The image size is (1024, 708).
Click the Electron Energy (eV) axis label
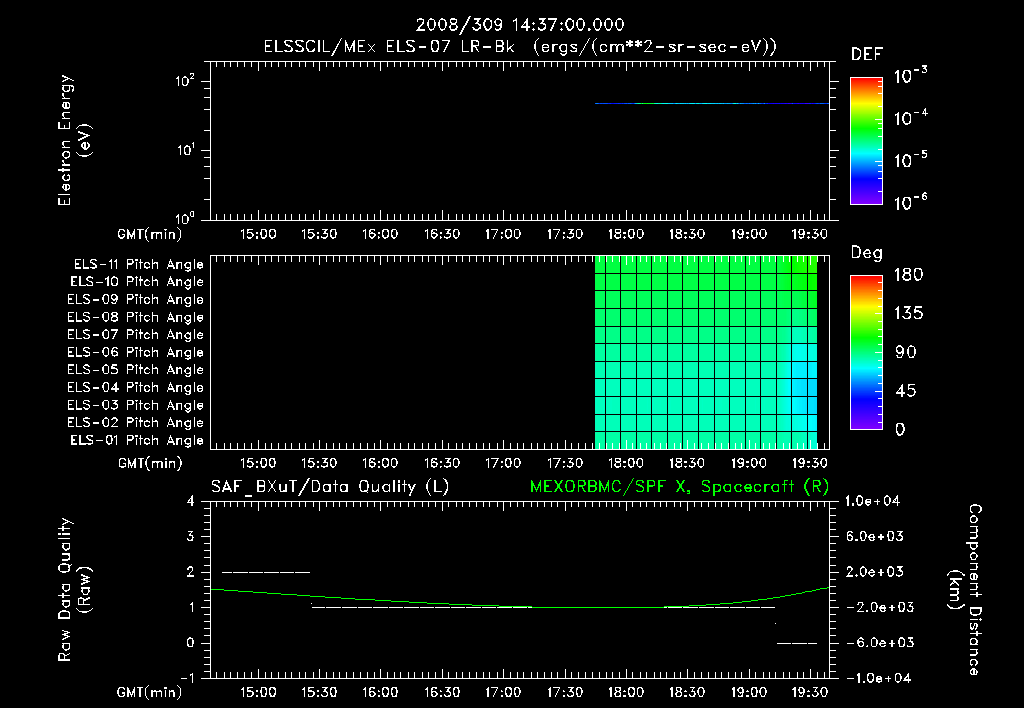(74, 140)
